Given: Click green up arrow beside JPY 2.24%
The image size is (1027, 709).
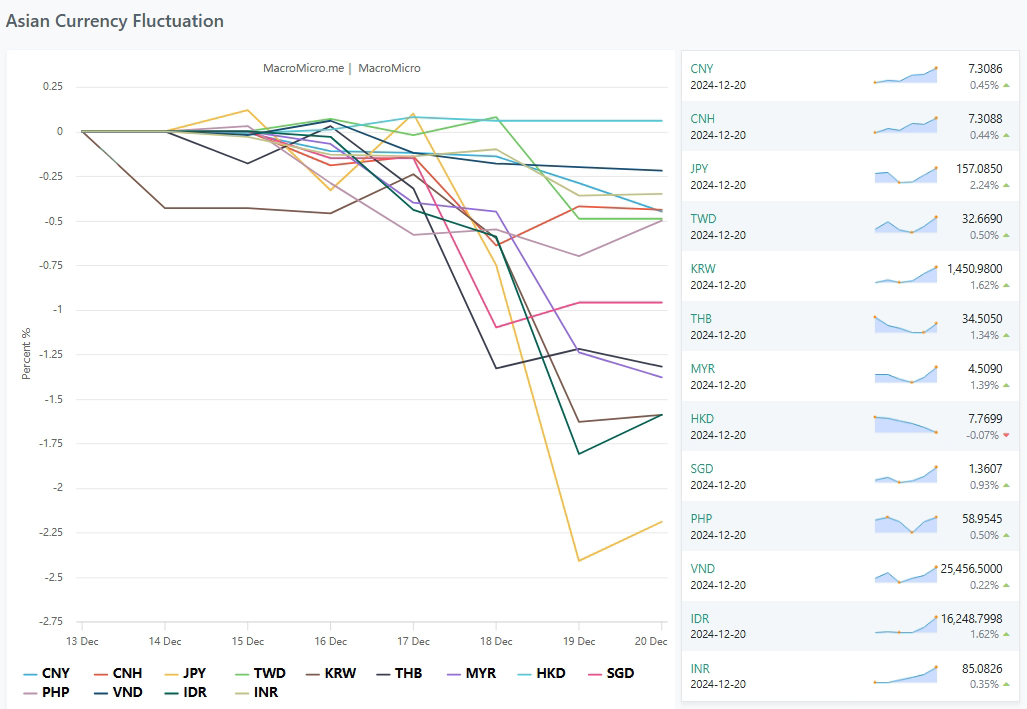Looking at the screenshot, I should 1006,185.
